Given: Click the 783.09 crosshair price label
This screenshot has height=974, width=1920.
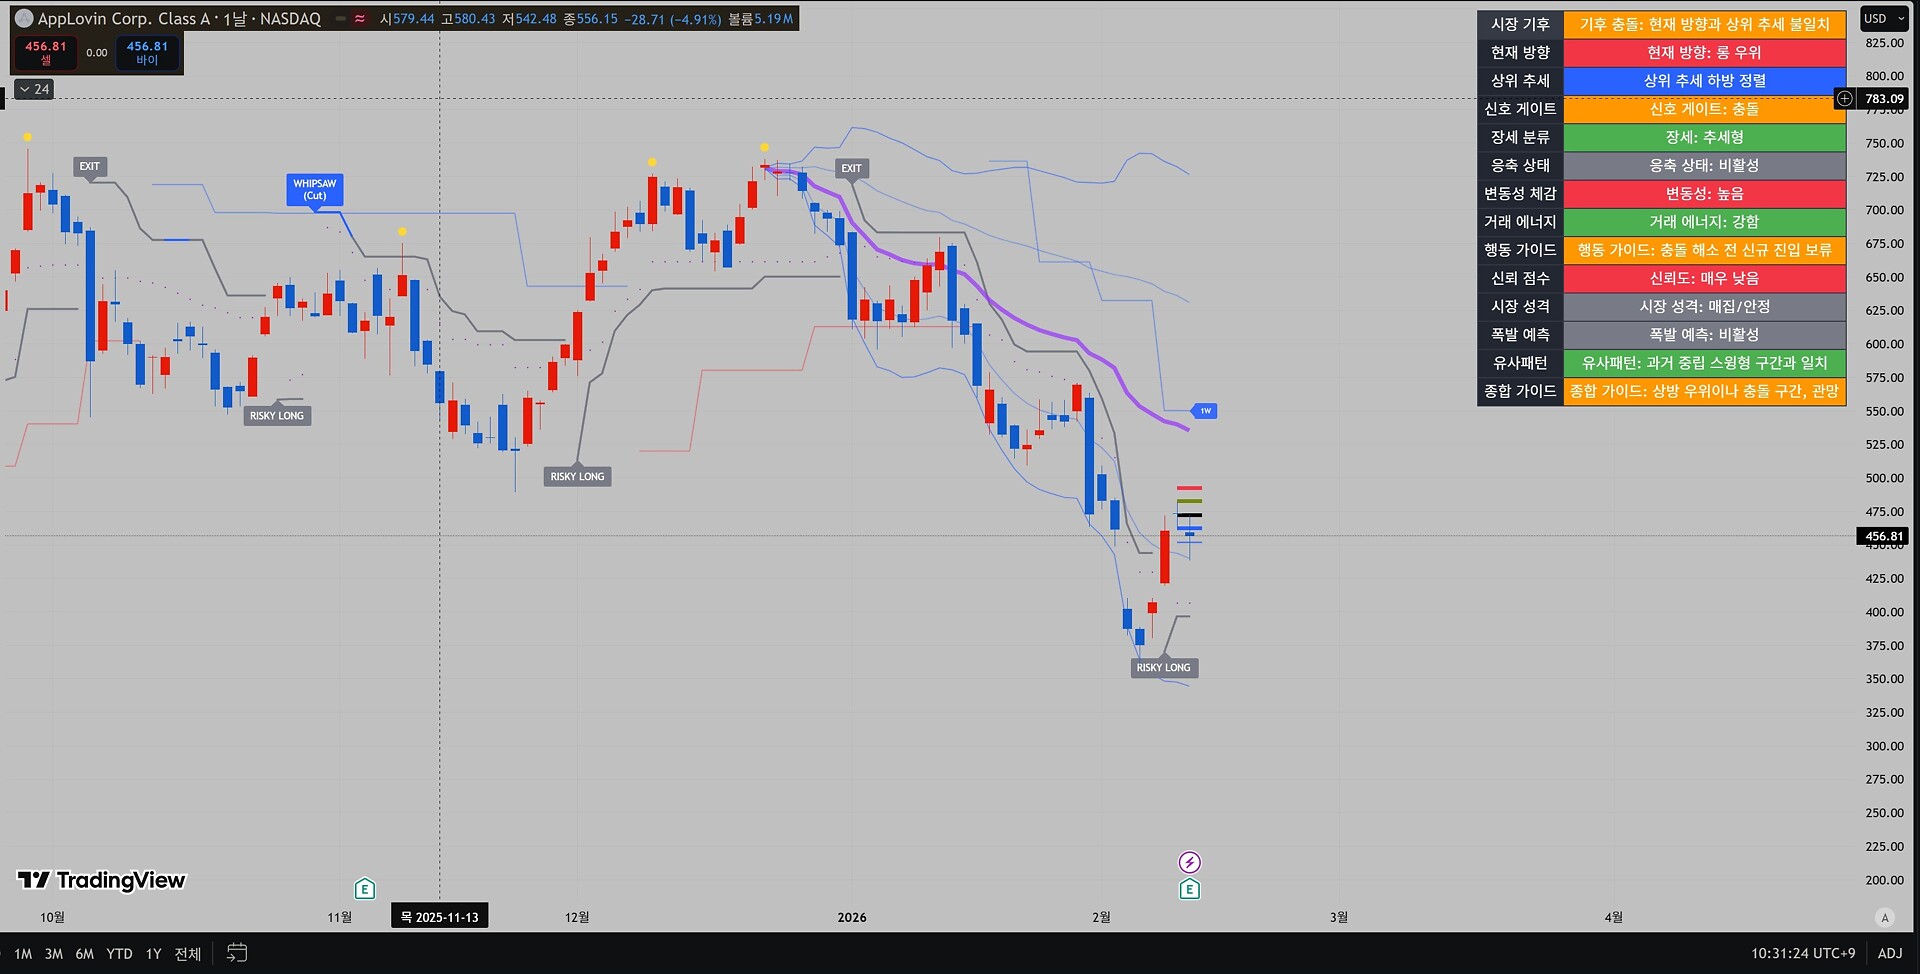Looking at the screenshot, I should (x=1884, y=98).
